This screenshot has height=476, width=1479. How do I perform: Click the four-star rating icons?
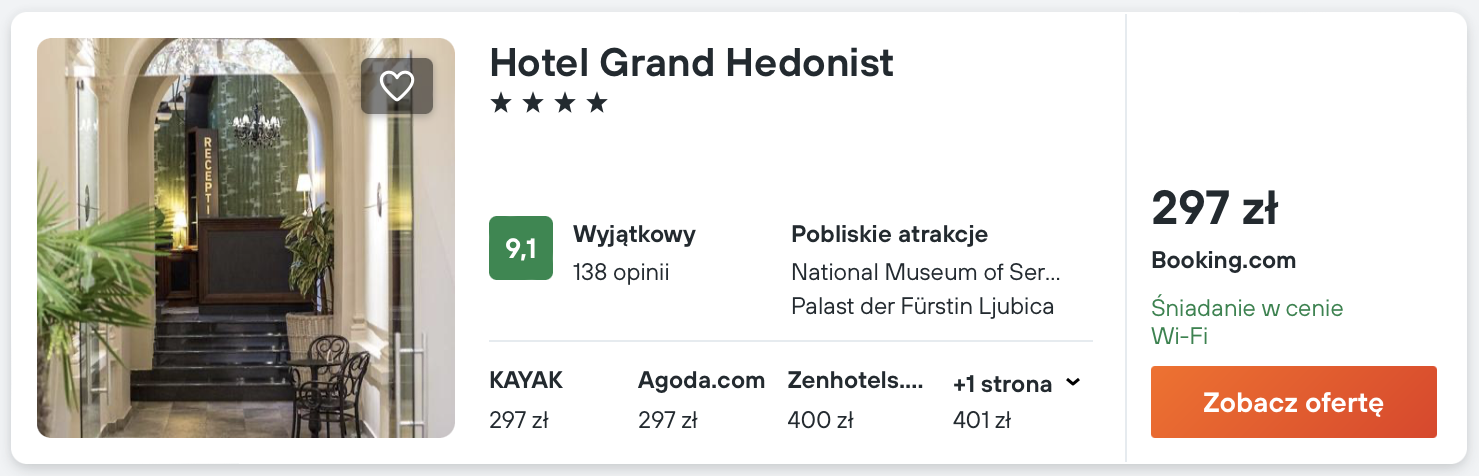pyautogui.click(x=549, y=103)
